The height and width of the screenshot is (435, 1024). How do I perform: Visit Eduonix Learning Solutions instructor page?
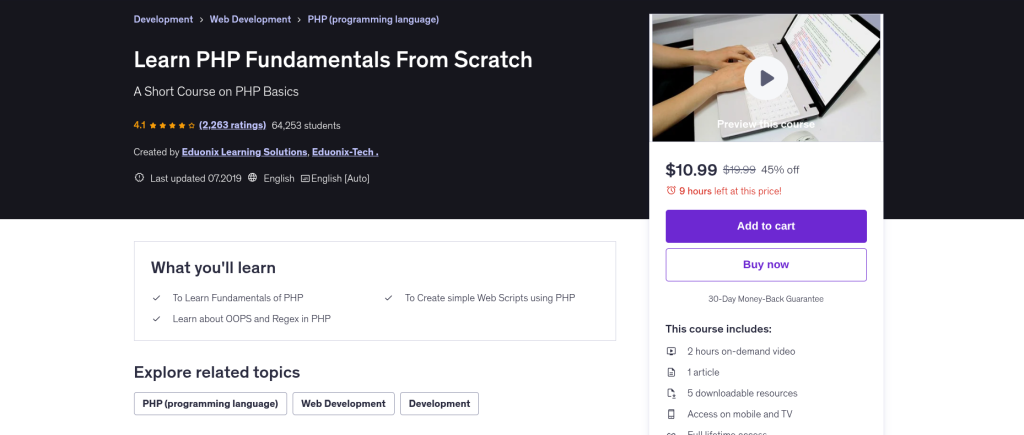(244, 152)
